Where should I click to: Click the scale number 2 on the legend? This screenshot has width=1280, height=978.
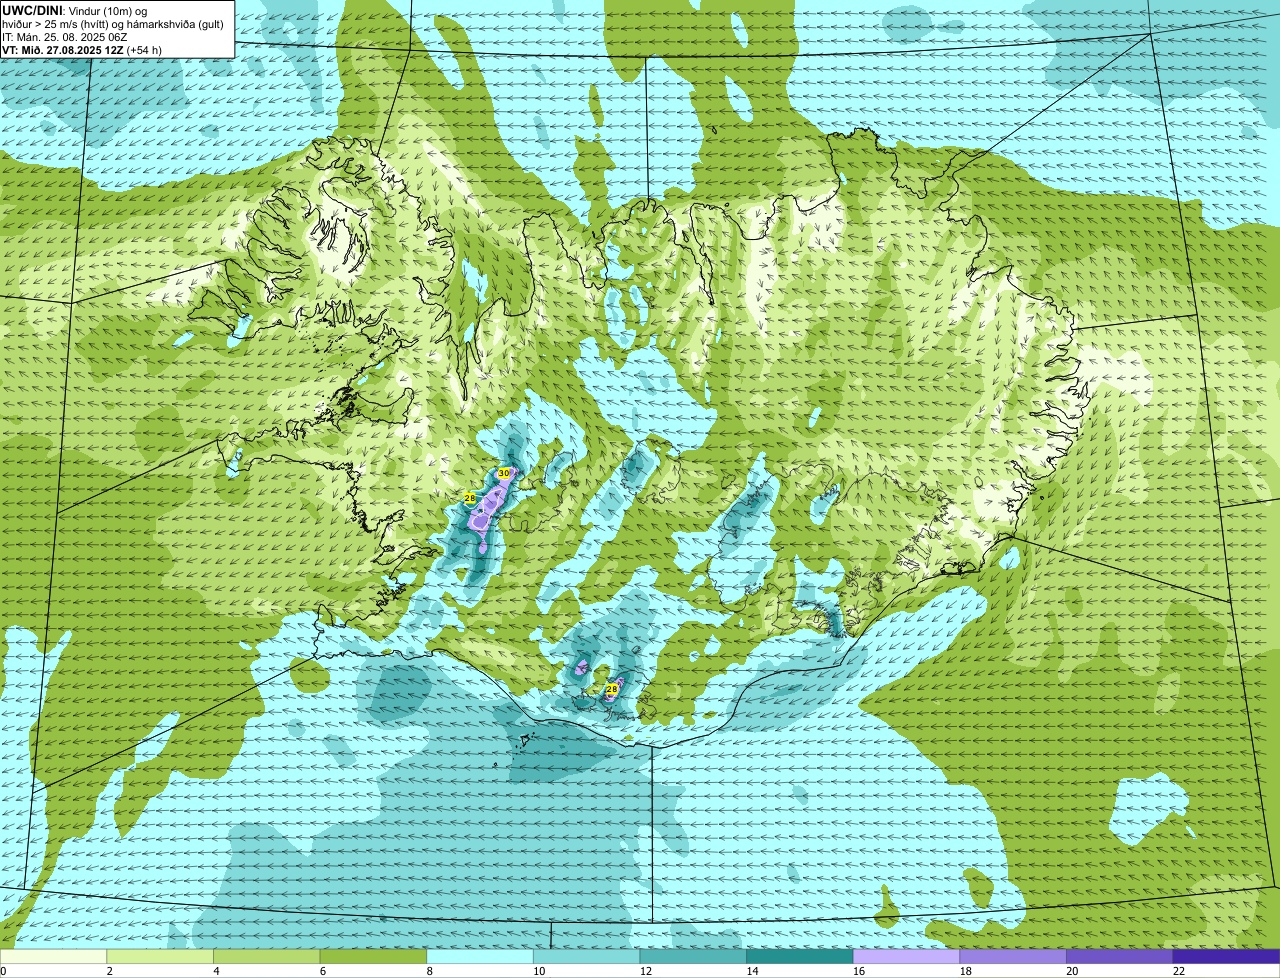click(109, 971)
